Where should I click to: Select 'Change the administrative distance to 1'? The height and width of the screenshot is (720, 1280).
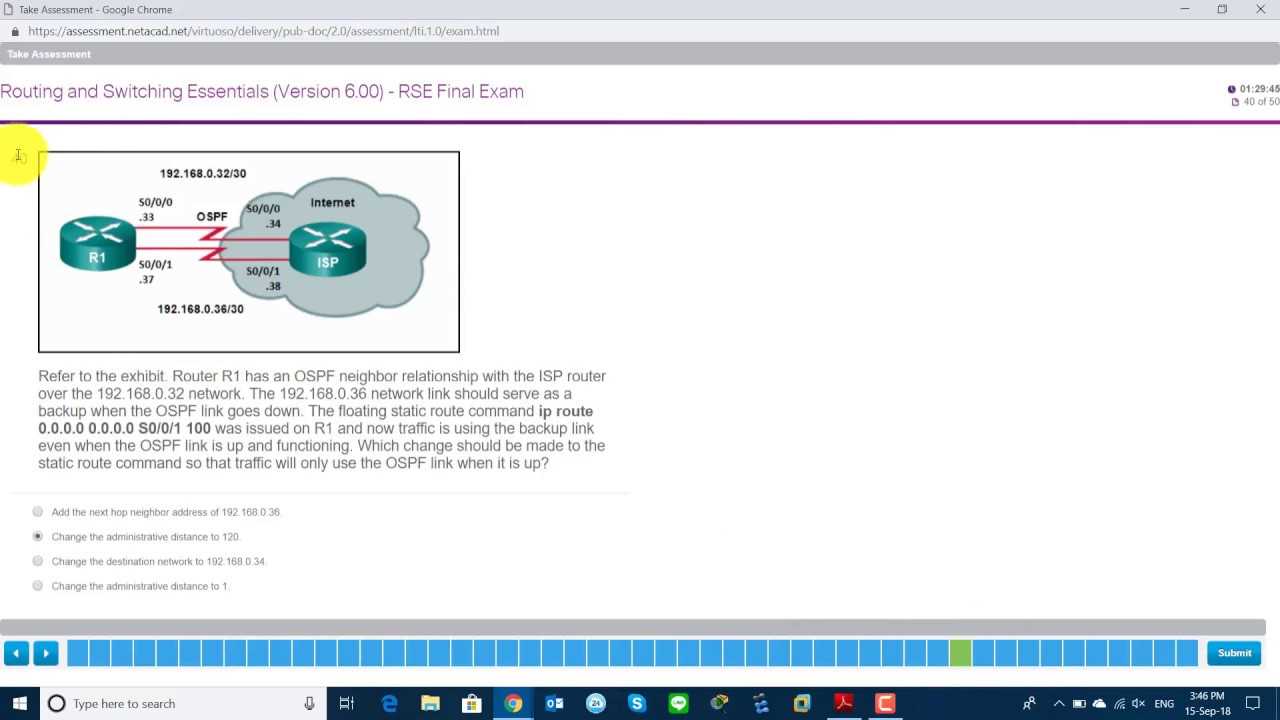(38, 585)
